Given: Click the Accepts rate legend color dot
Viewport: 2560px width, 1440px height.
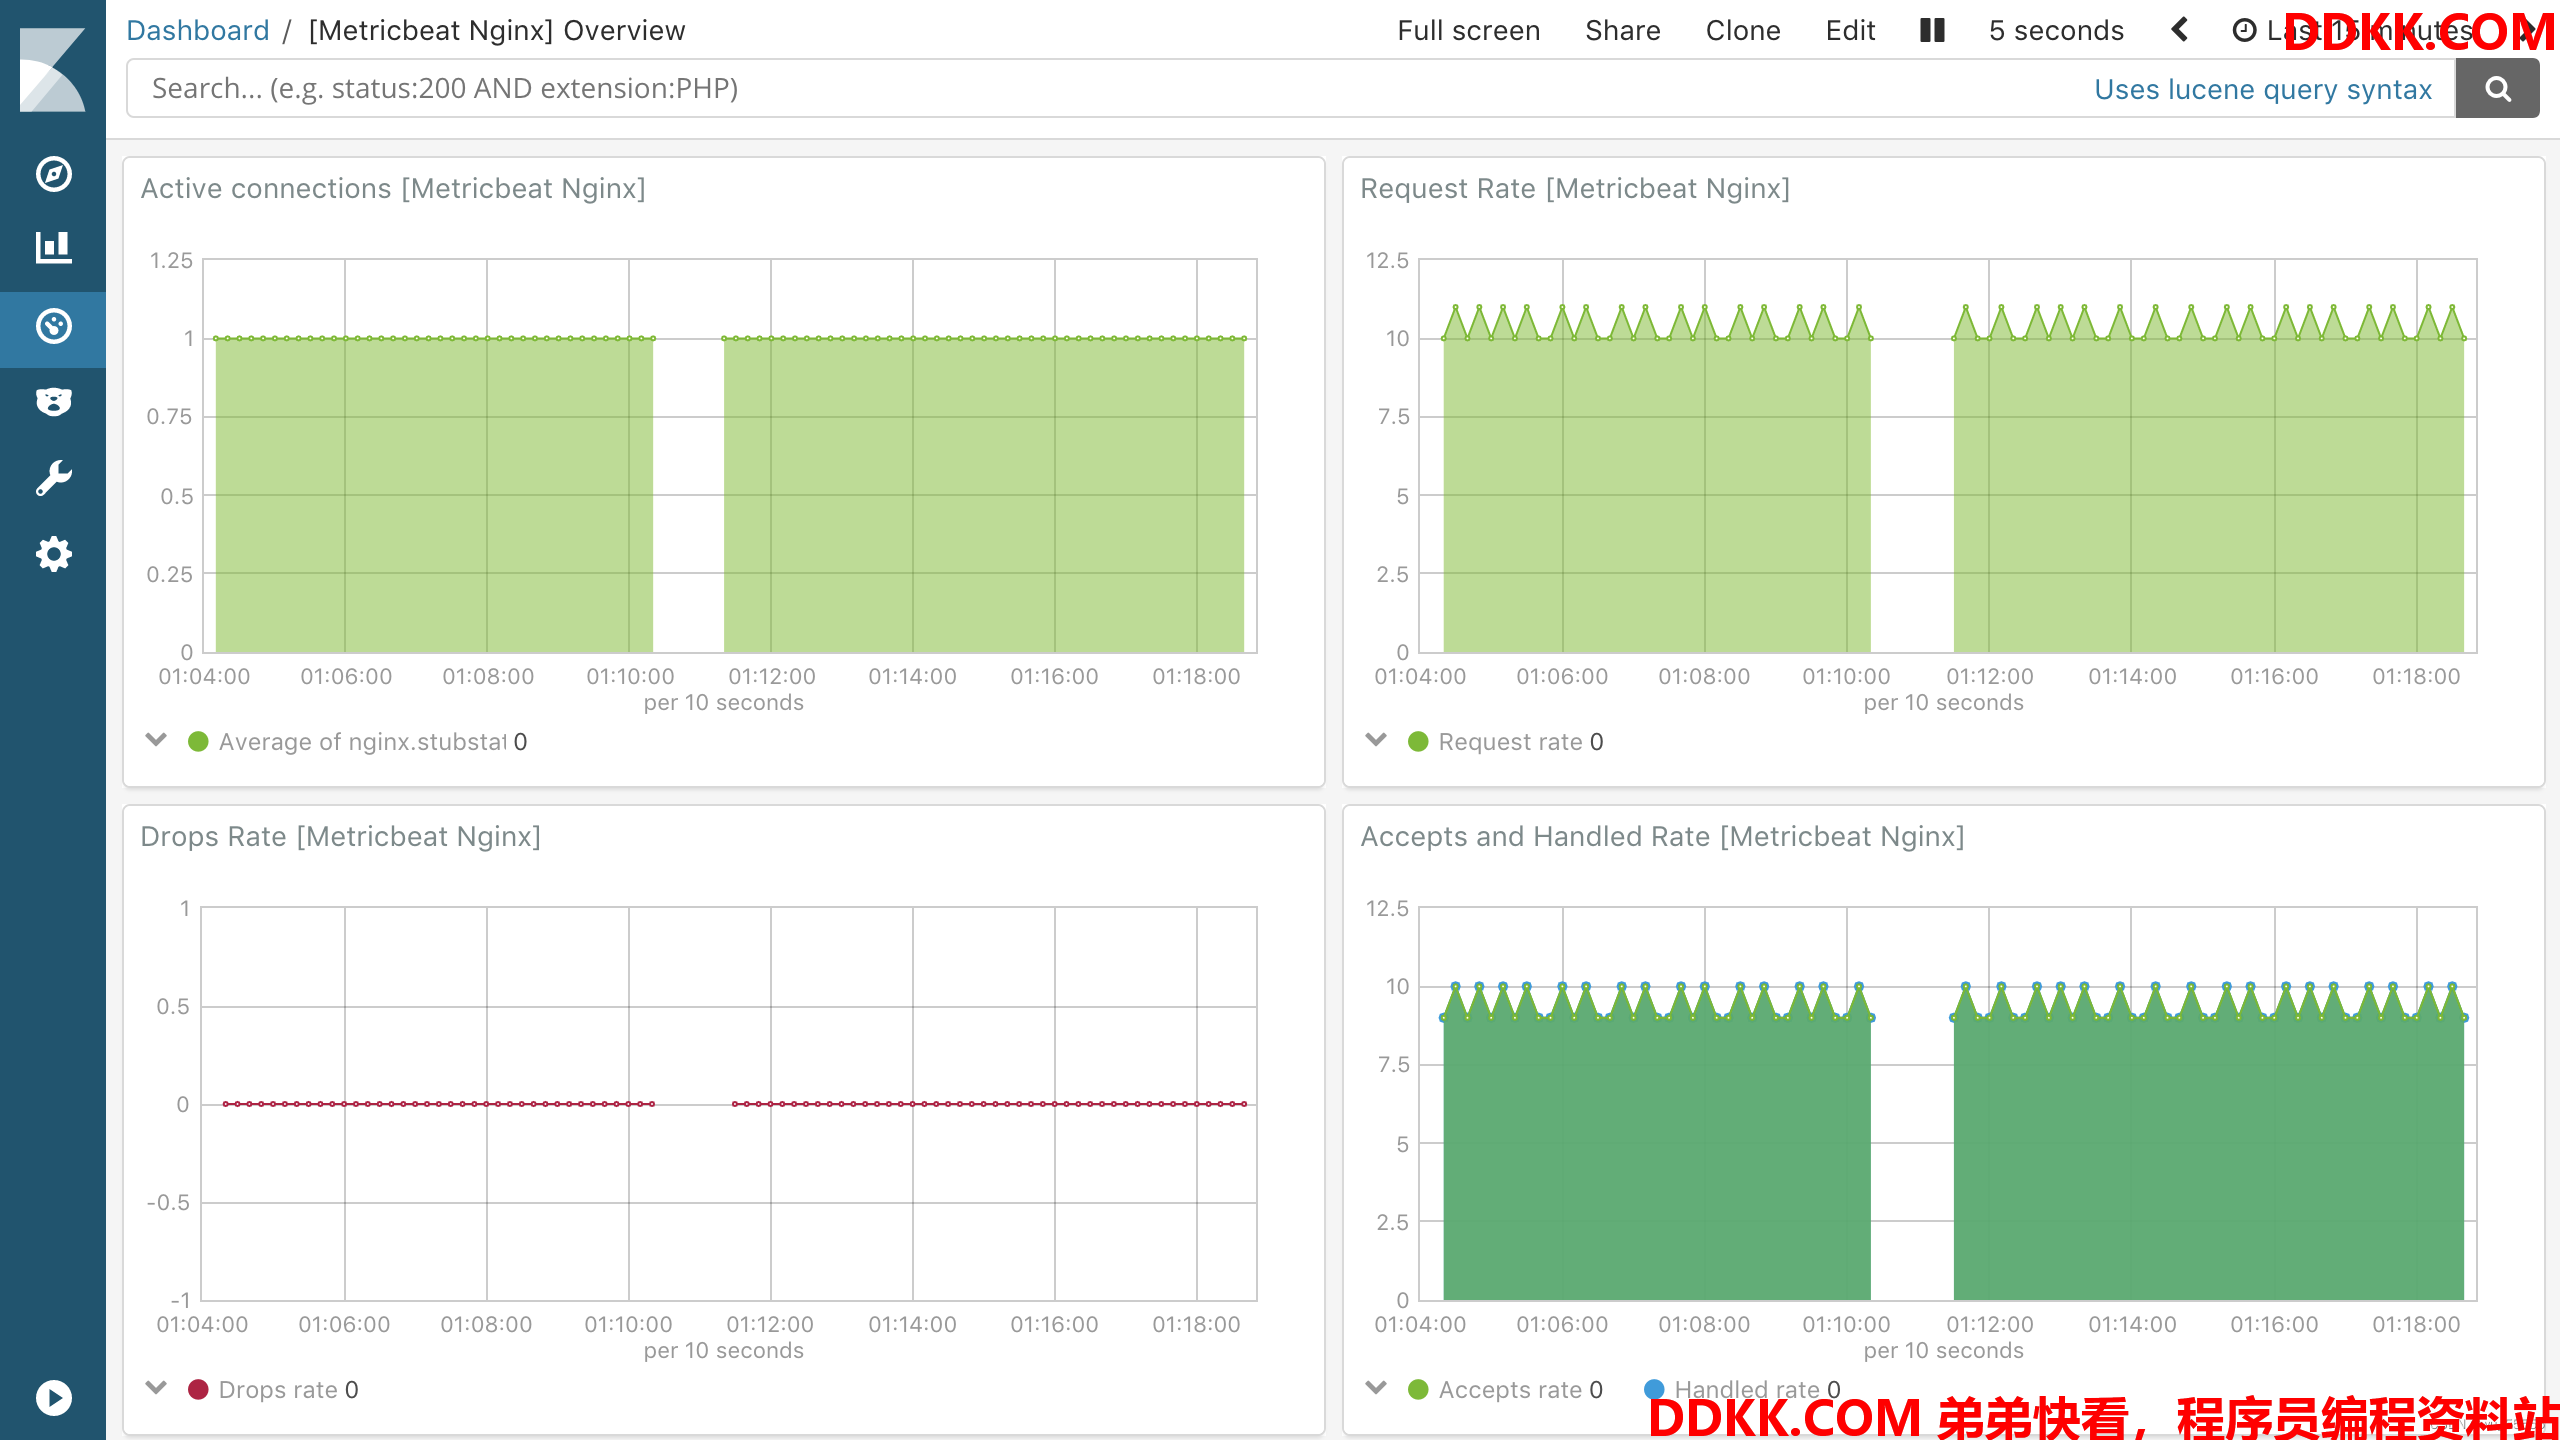Looking at the screenshot, I should (1418, 1389).
